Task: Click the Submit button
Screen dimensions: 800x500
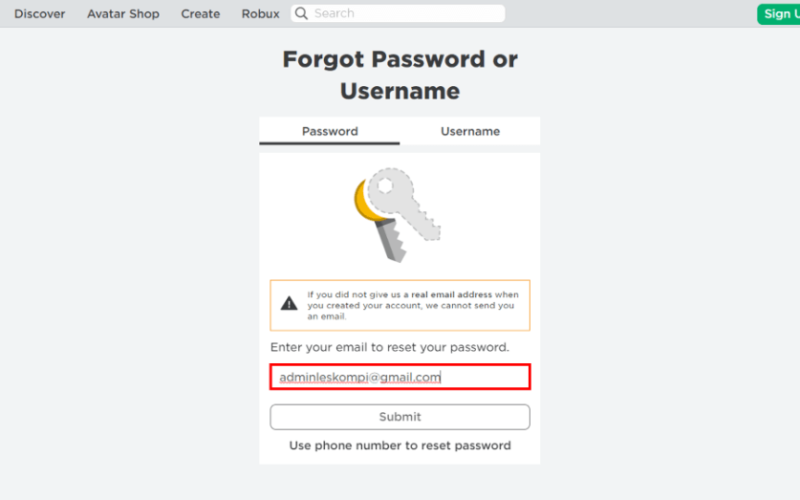Action: [x=400, y=417]
